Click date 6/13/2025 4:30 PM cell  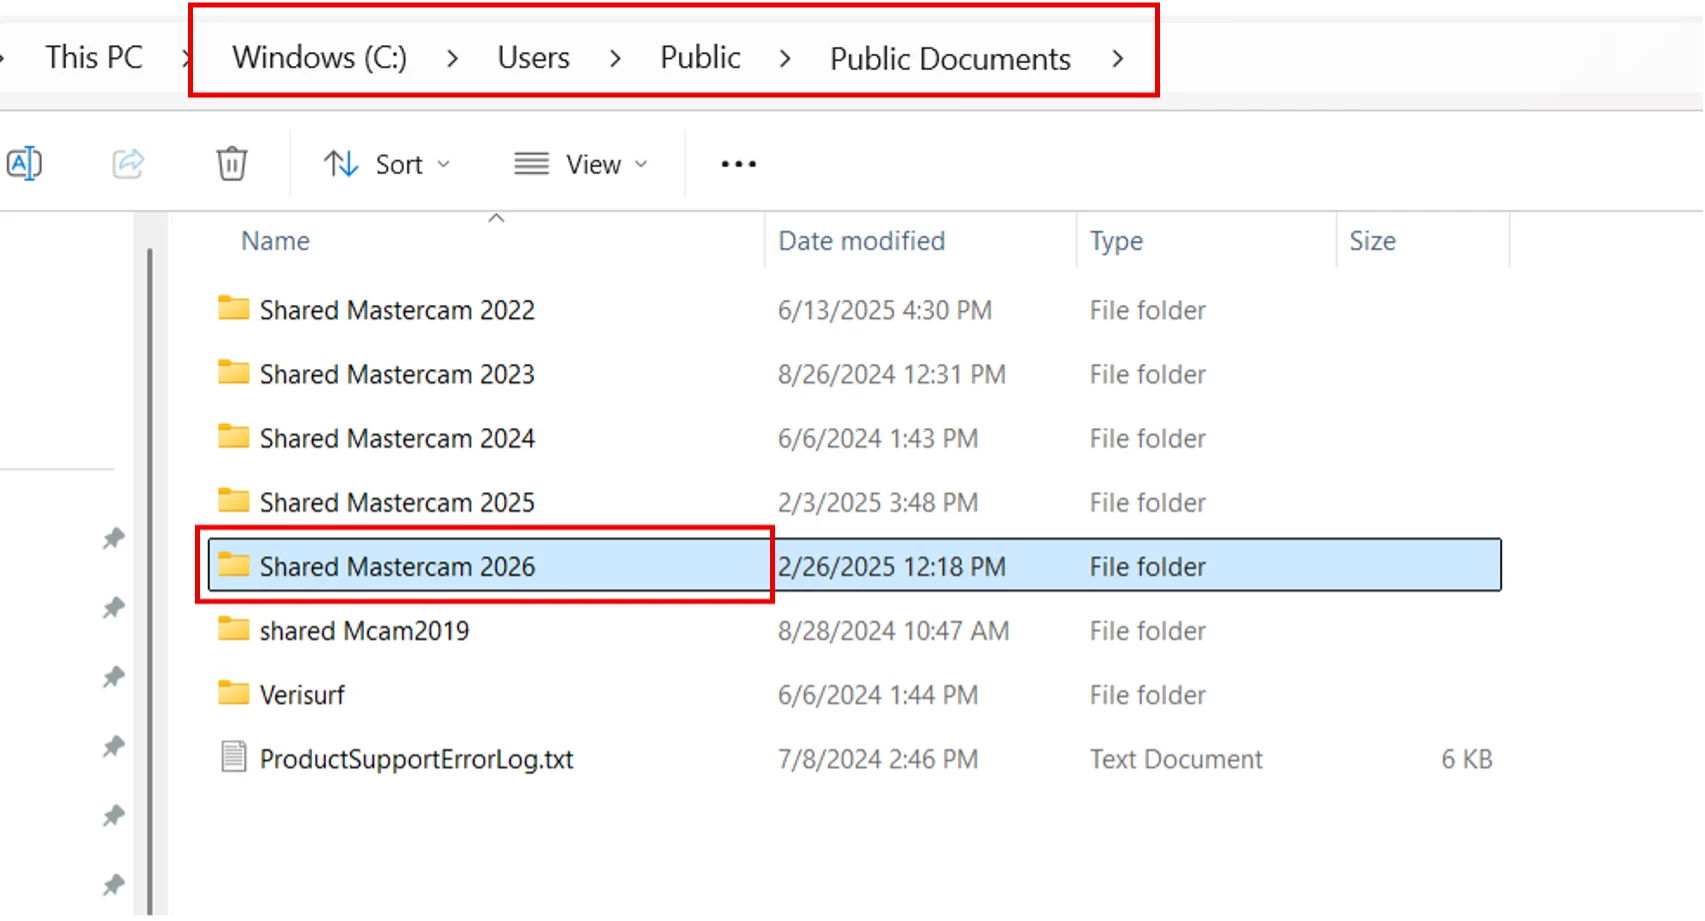885,310
